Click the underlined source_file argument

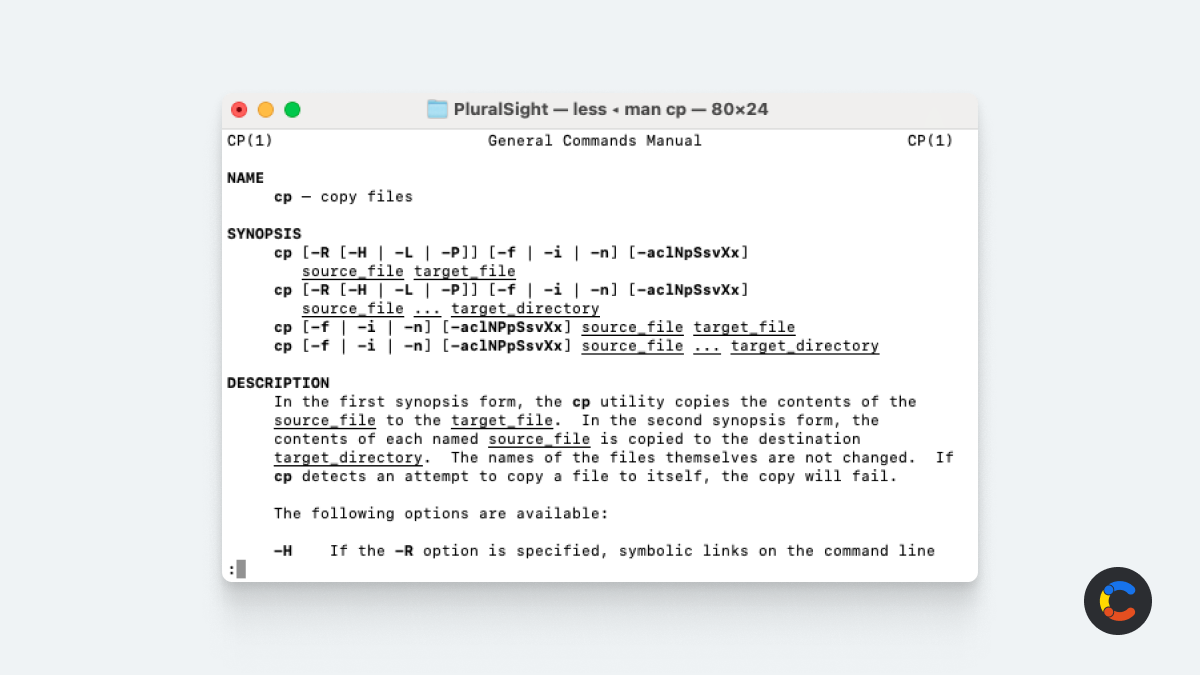click(x=352, y=270)
